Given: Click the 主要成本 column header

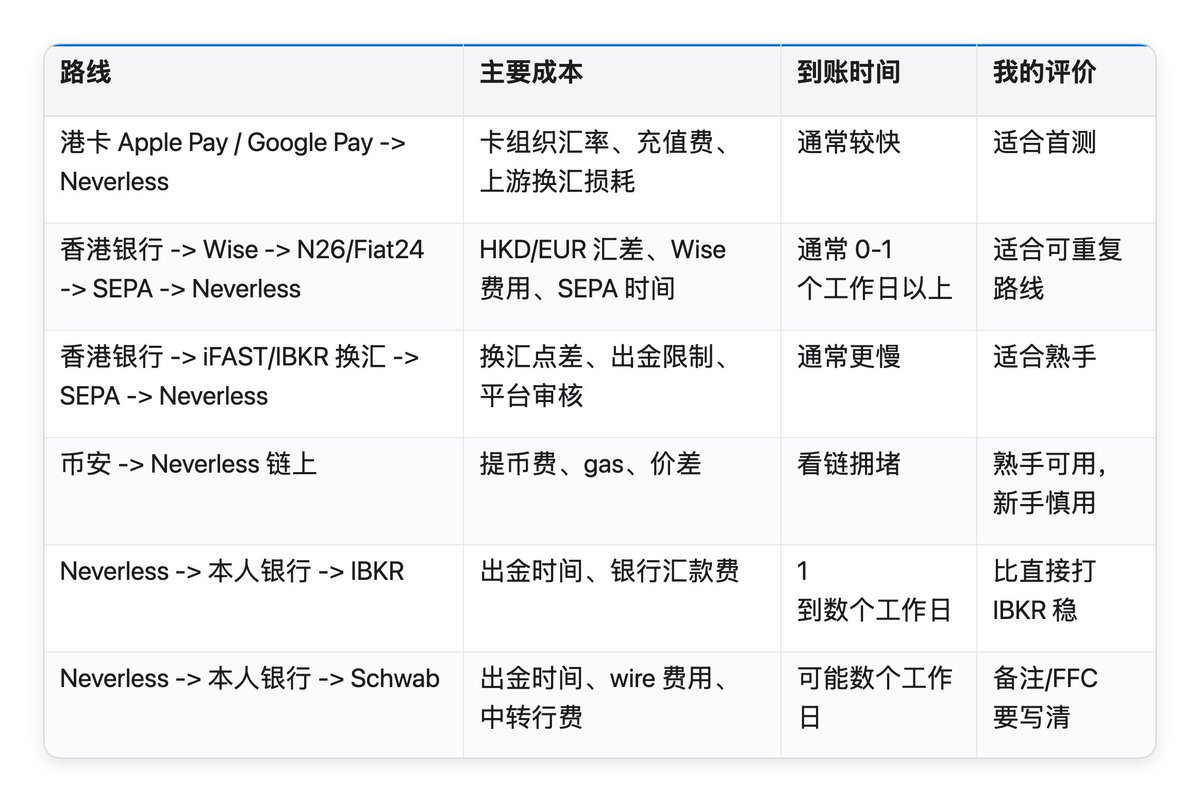Looking at the screenshot, I should click(622, 81).
